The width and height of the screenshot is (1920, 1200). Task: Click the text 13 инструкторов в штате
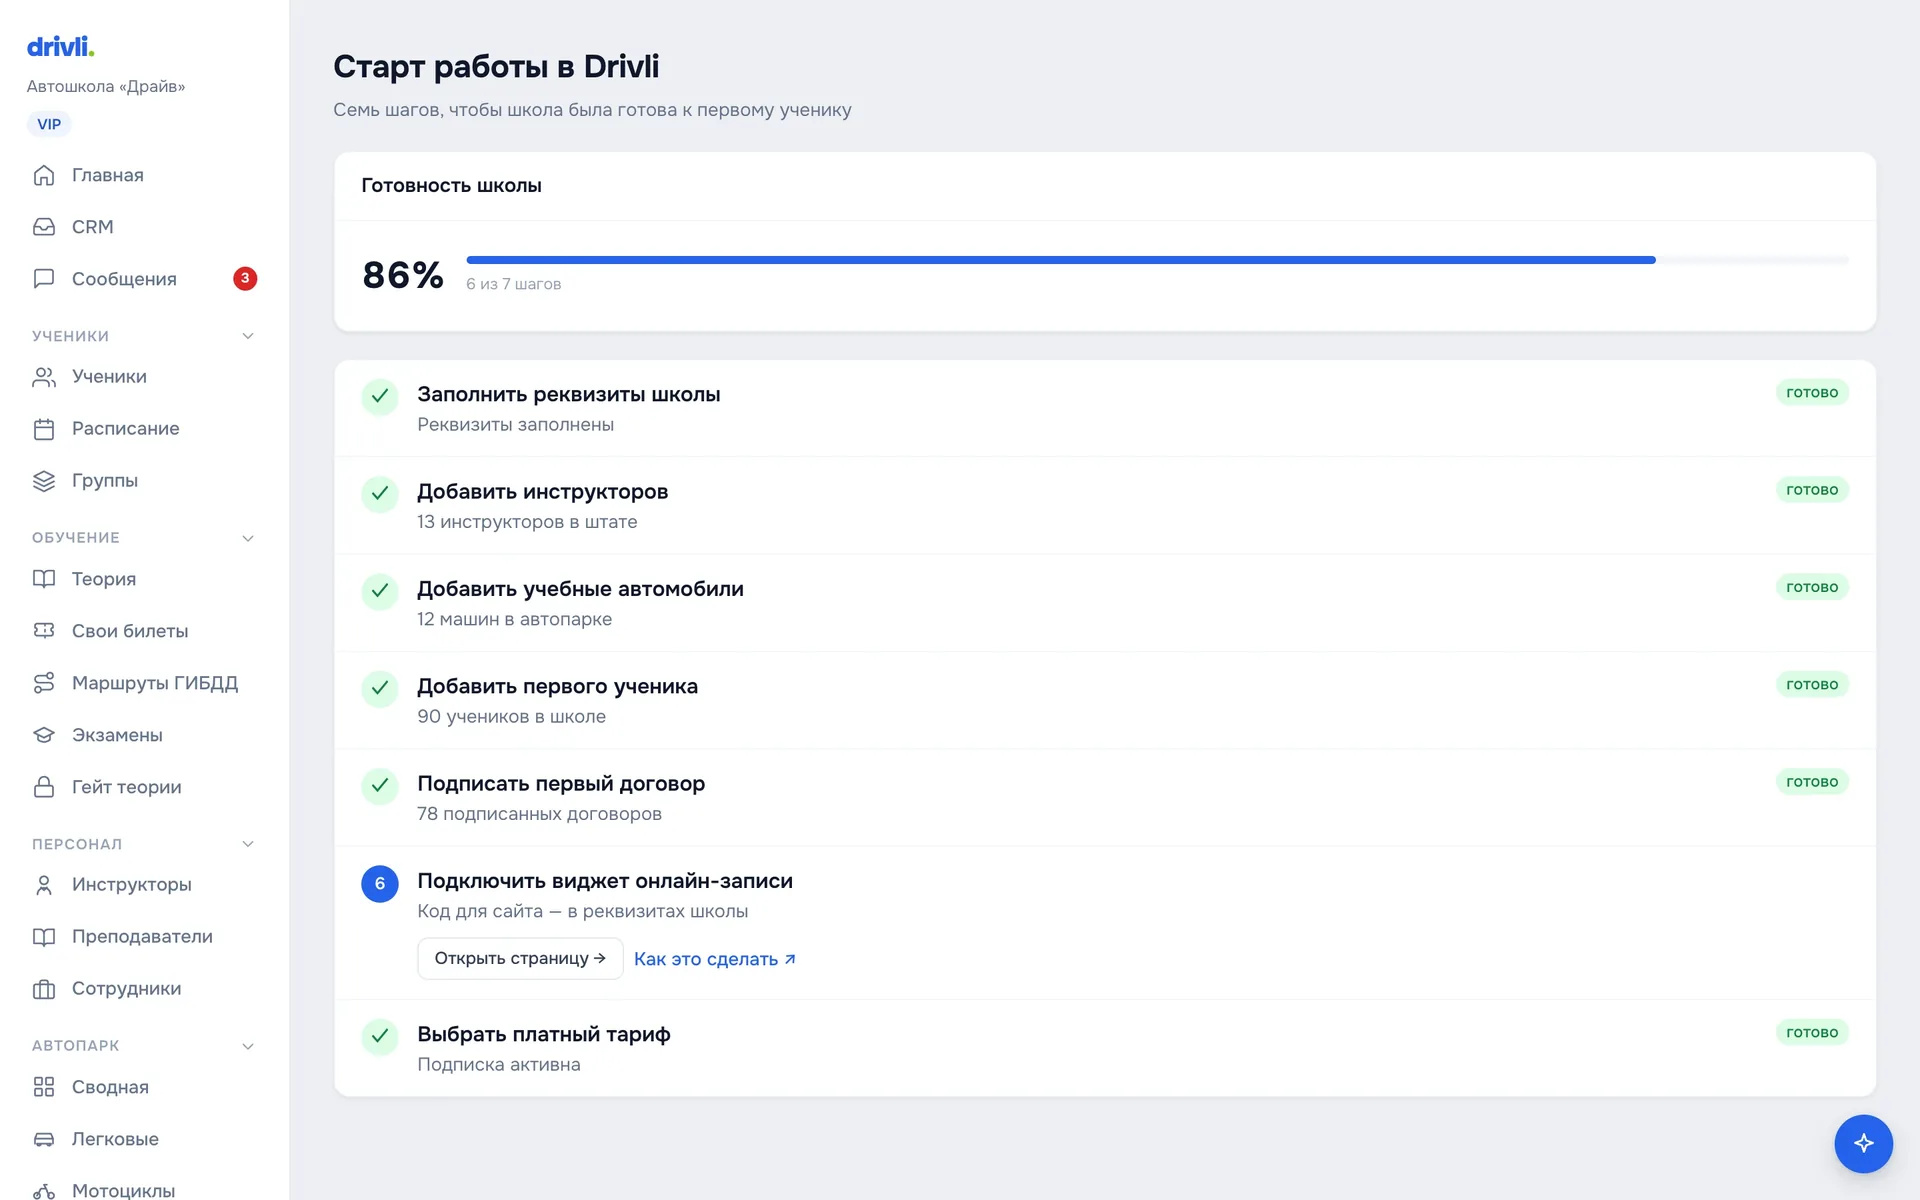click(x=527, y=522)
